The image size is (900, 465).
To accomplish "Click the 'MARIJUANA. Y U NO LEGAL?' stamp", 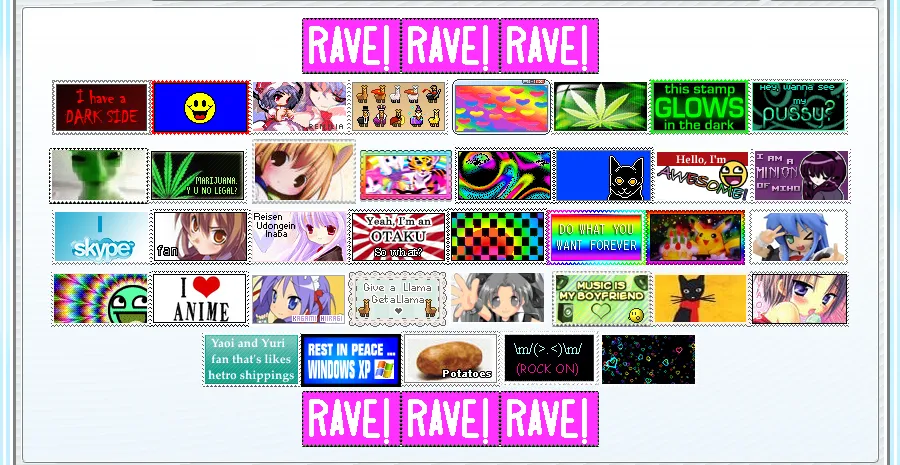I will coord(197,176).
